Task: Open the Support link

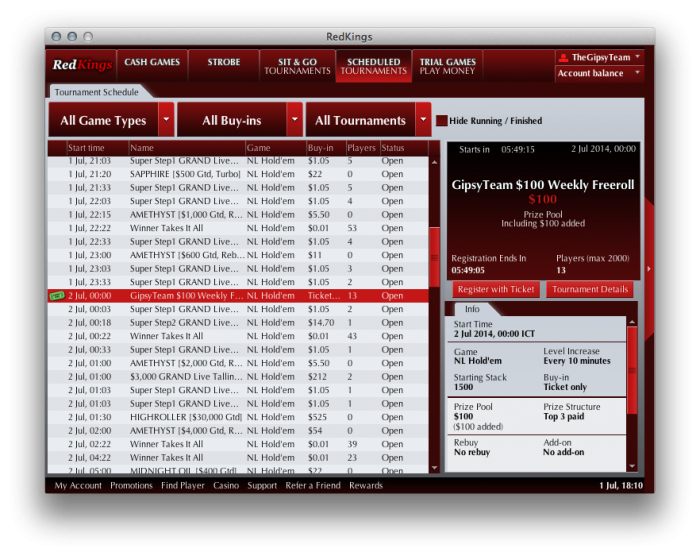Action: tap(262, 485)
